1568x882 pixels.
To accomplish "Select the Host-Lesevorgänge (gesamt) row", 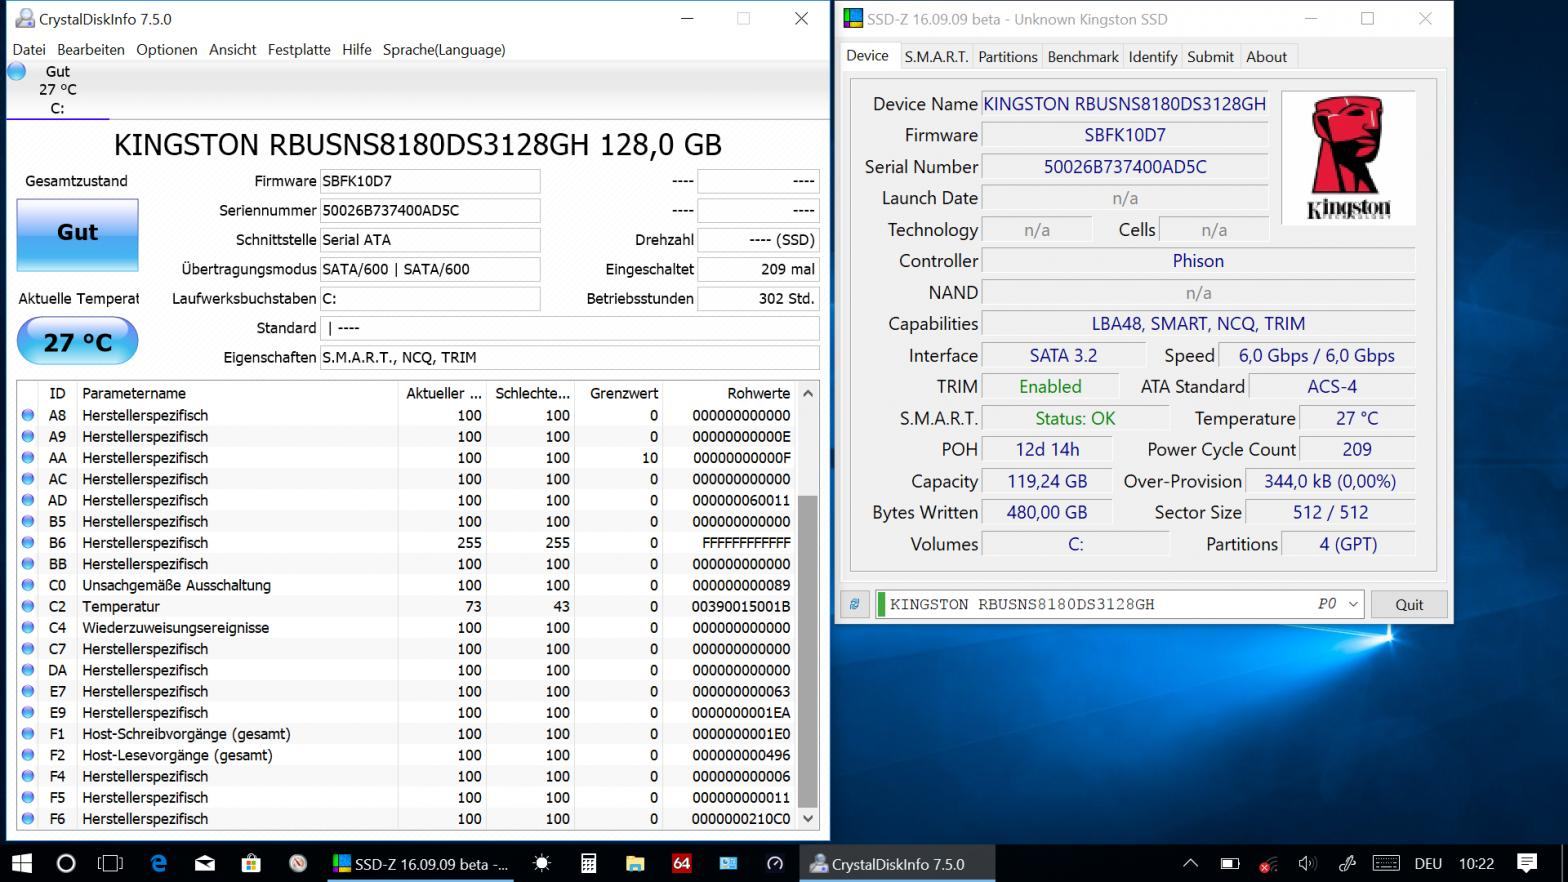I will point(406,755).
